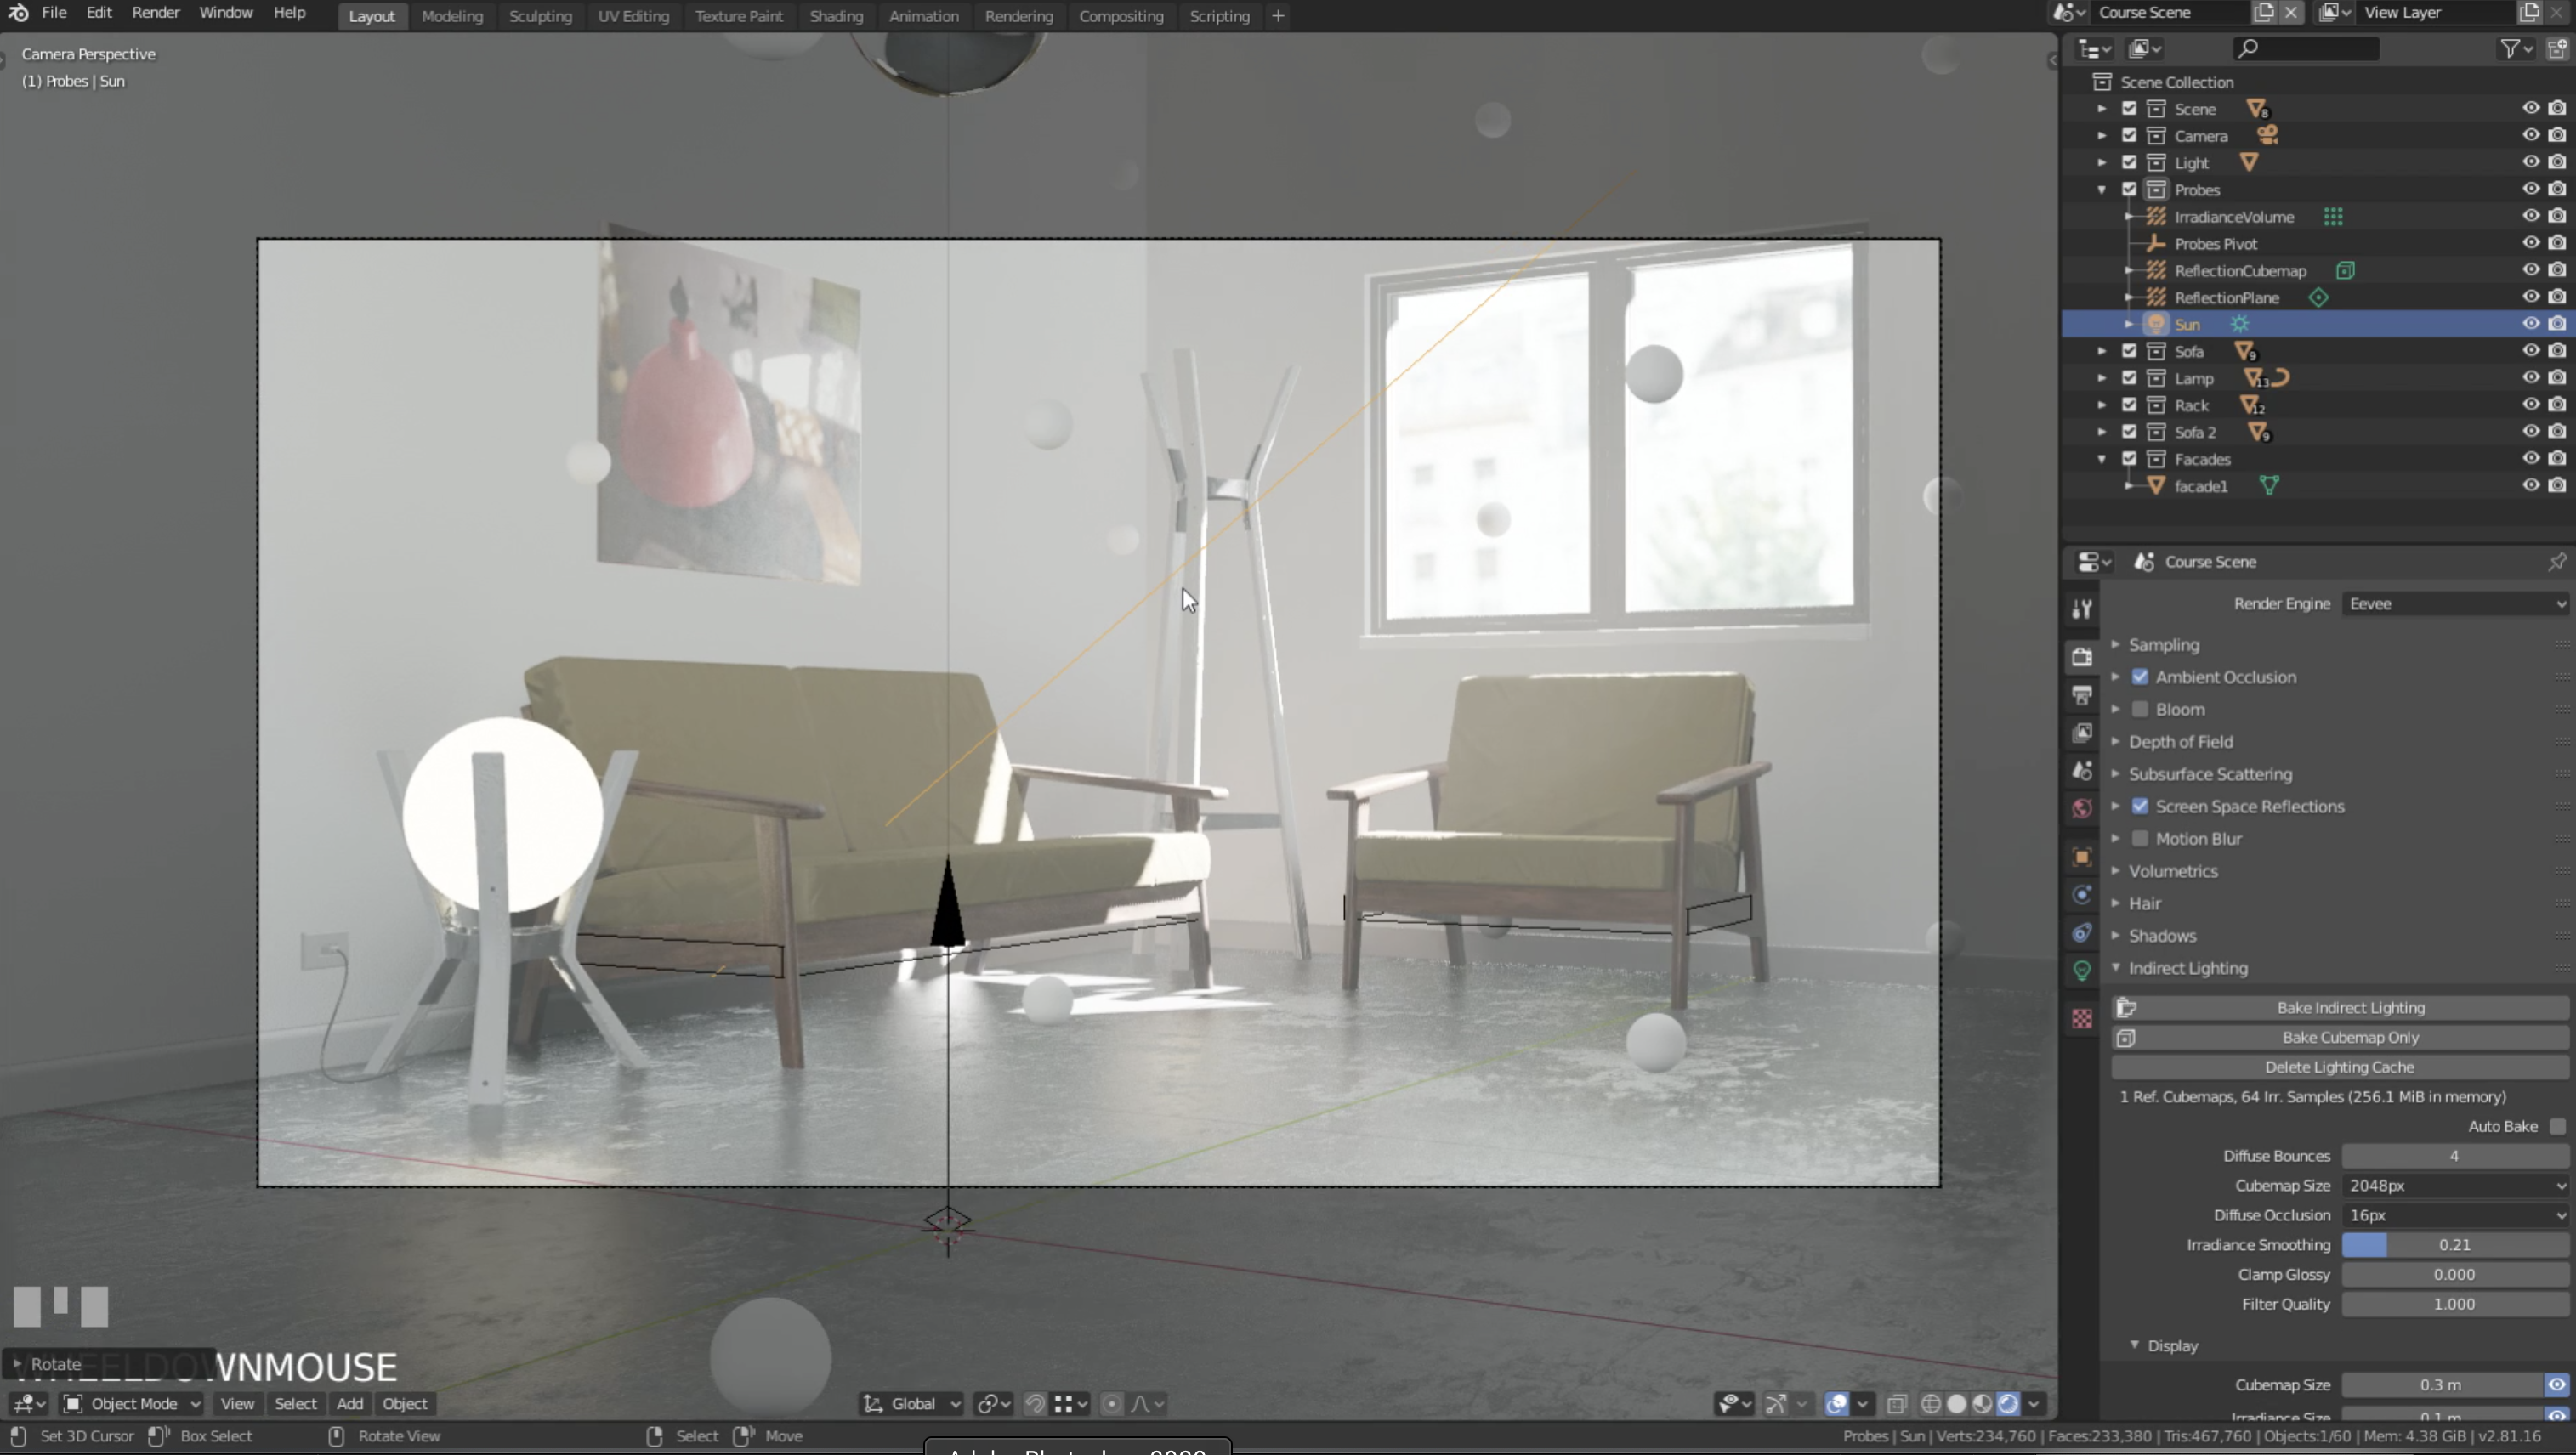Viewport: 2576px width, 1455px height.
Task: Hide the Sofa collection in viewport
Action: [x=2530, y=351]
